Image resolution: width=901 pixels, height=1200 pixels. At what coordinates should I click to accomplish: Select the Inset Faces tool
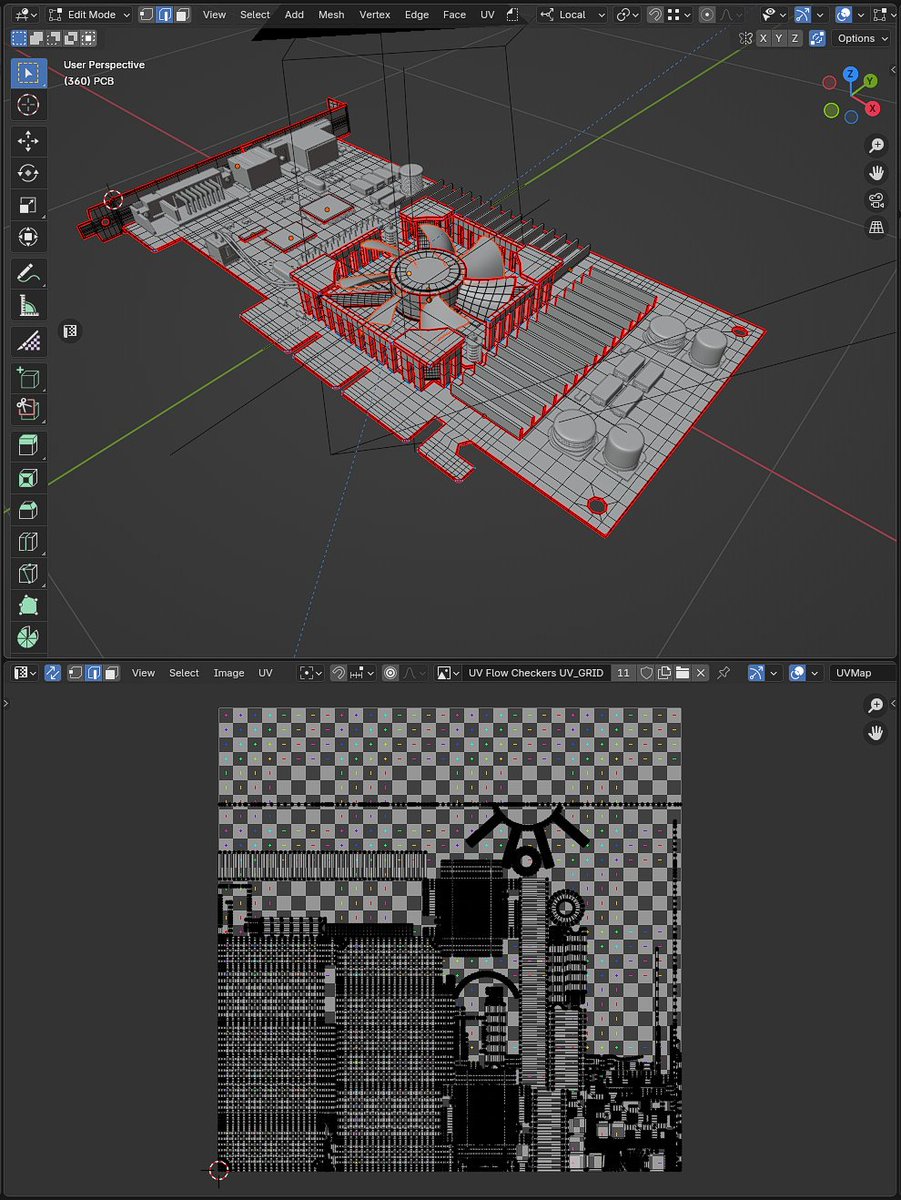tap(28, 477)
